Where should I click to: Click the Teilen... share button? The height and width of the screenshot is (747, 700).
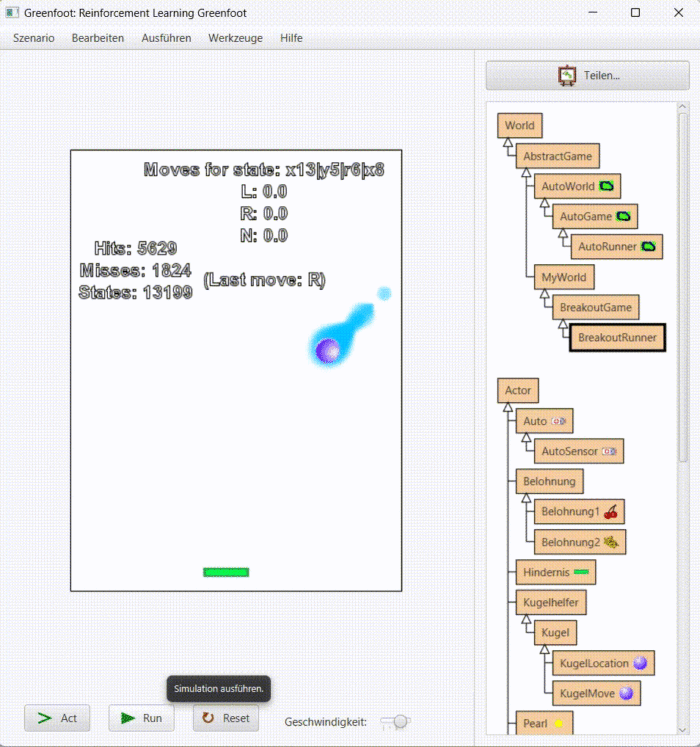[587, 75]
